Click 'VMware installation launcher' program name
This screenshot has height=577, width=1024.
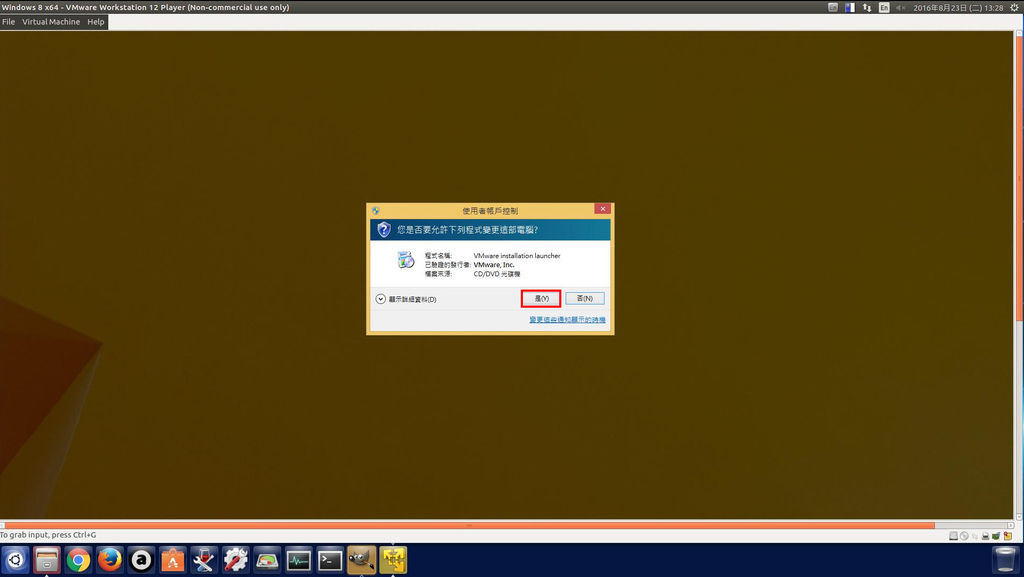click(x=517, y=256)
